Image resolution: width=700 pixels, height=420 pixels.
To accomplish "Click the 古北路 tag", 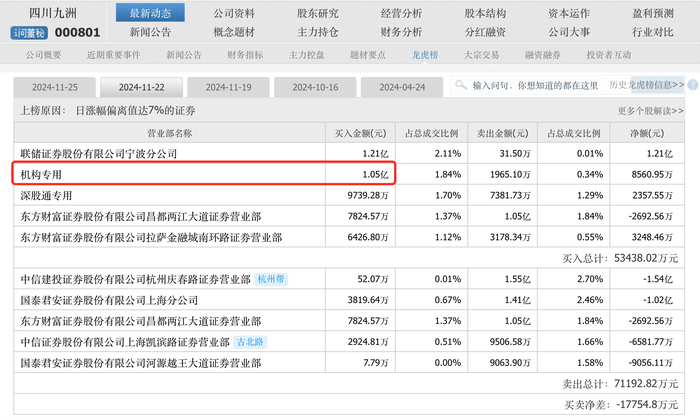I will (250, 342).
